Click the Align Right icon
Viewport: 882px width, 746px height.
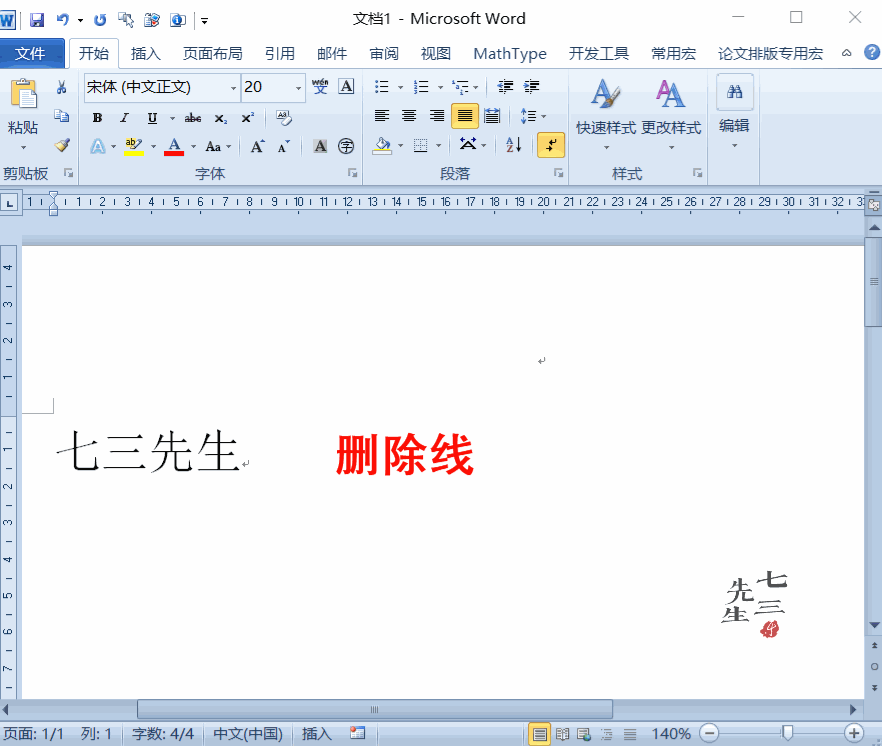click(x=436, y=116)
